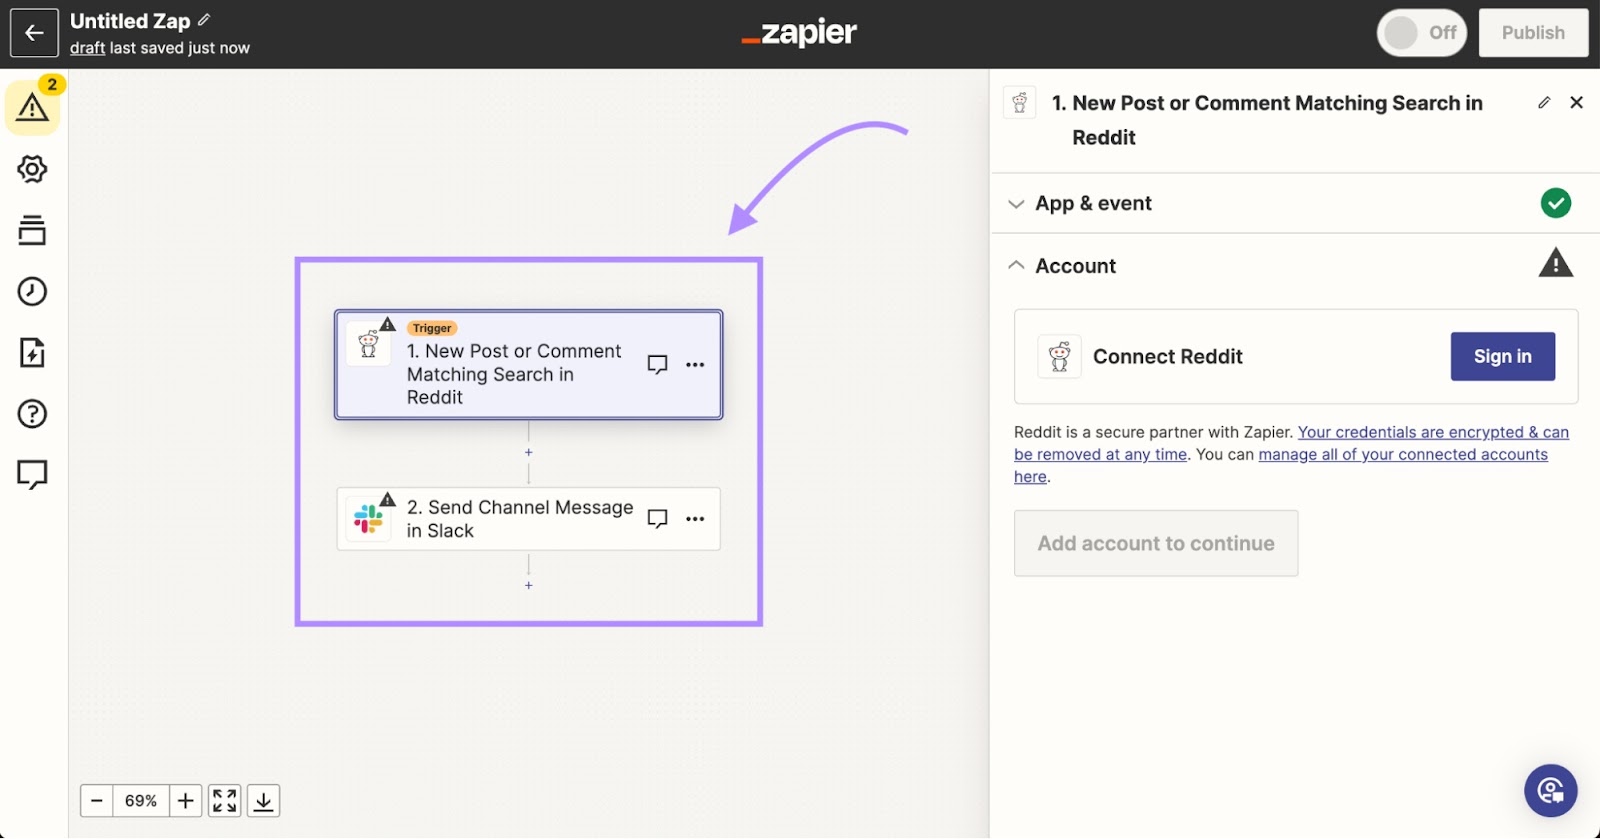This screenshot has width=1600, height=839.
Task: Open the Zap details file-bolt icon
Action: click(32, 353)
